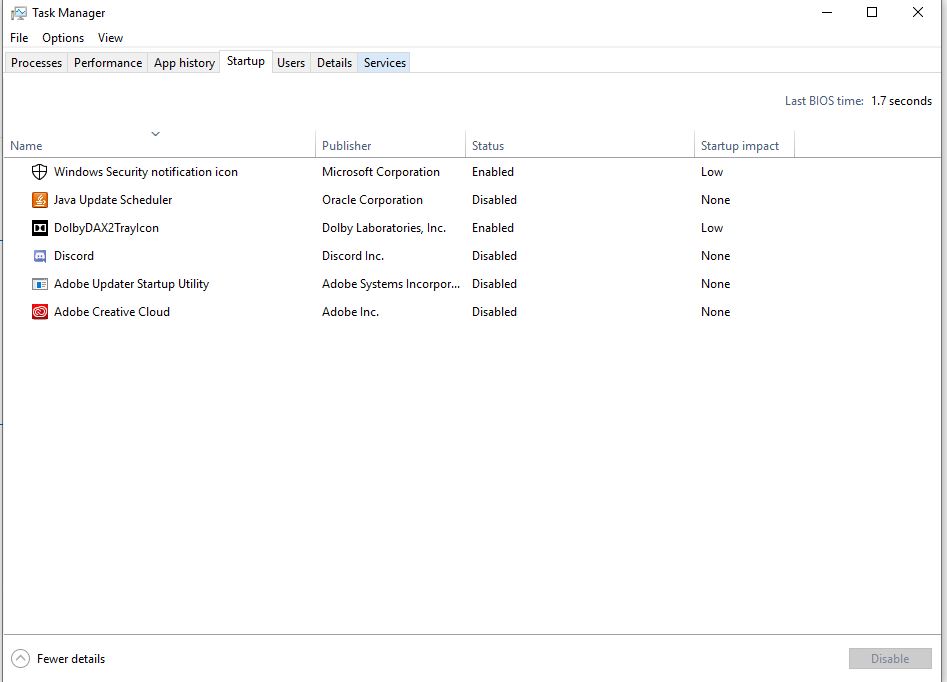Select Adobe Creative Cloud entry
The width and height of the screenshot is (947, 682).
pyautogui.click(x=472, y=312)
